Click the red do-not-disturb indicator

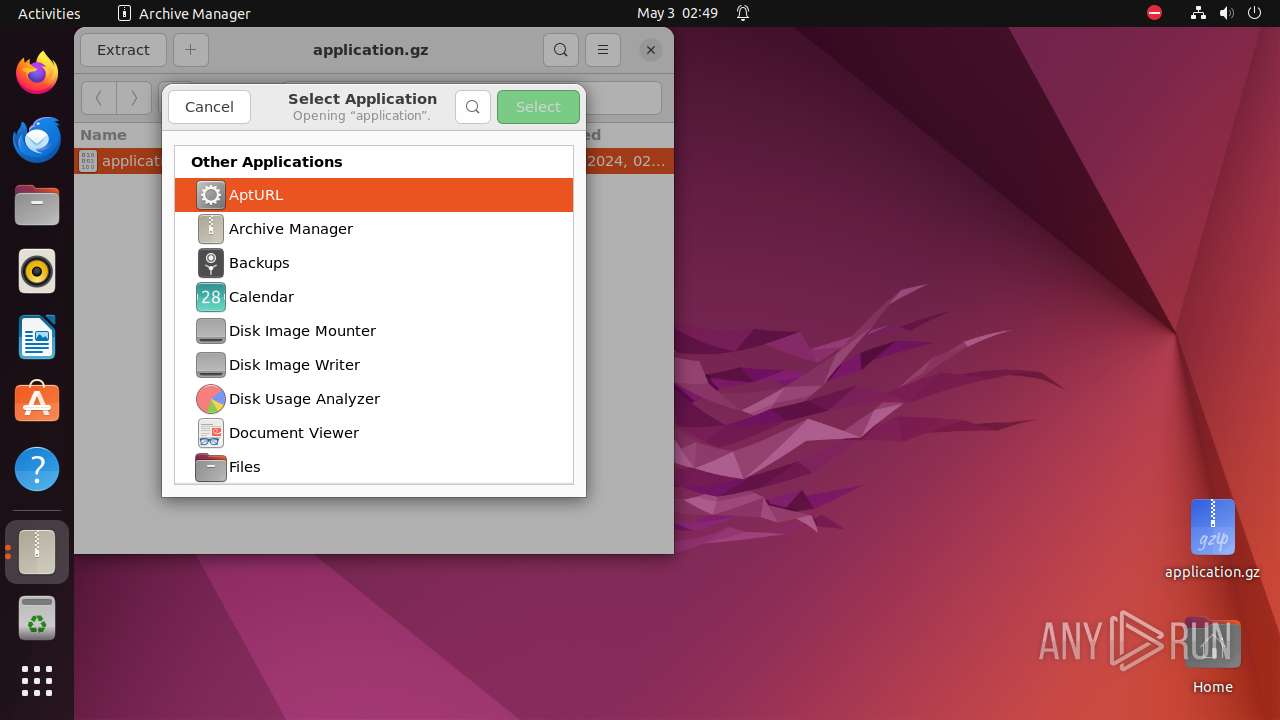coord(1155,13)
